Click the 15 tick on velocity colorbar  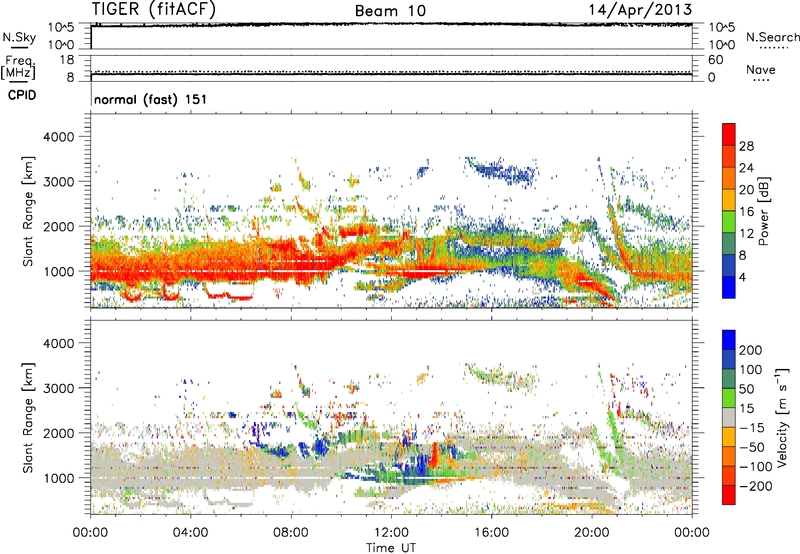pyautogui.click(x=746, y=409)
